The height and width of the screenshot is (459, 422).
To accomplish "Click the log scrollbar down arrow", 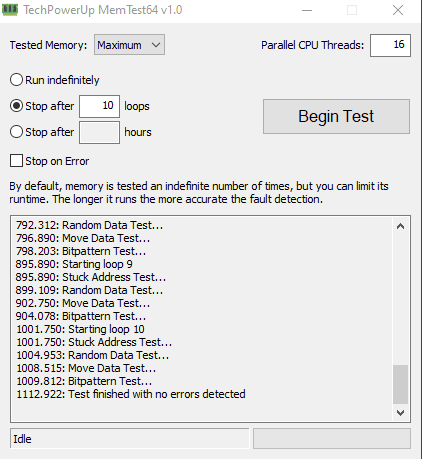I will 400,413.
